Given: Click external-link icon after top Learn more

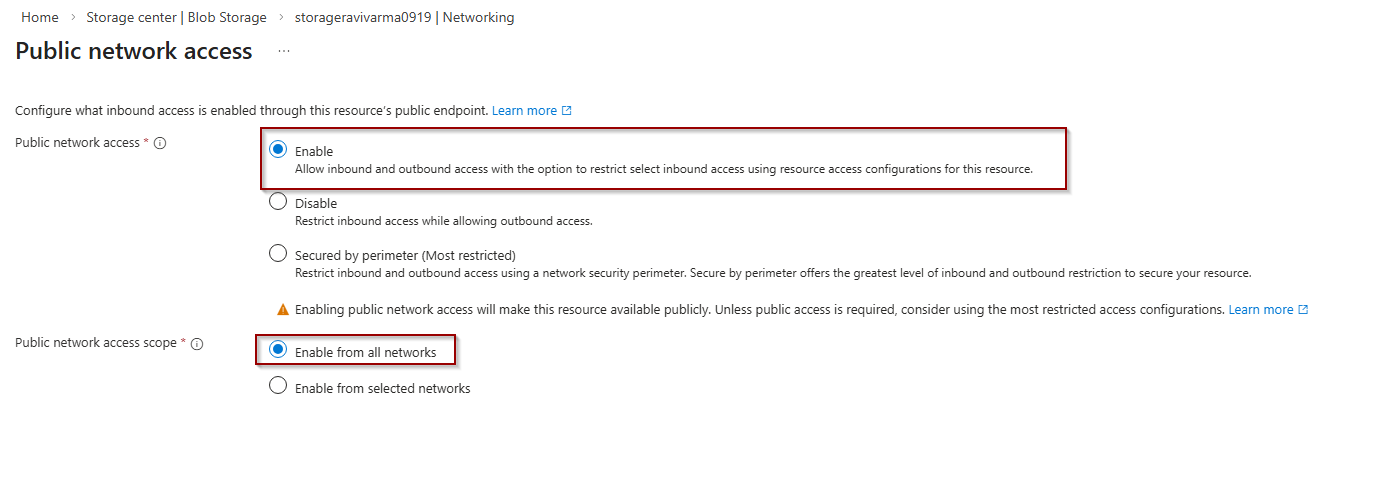Looking at the screenshot, I should (567, 111).
